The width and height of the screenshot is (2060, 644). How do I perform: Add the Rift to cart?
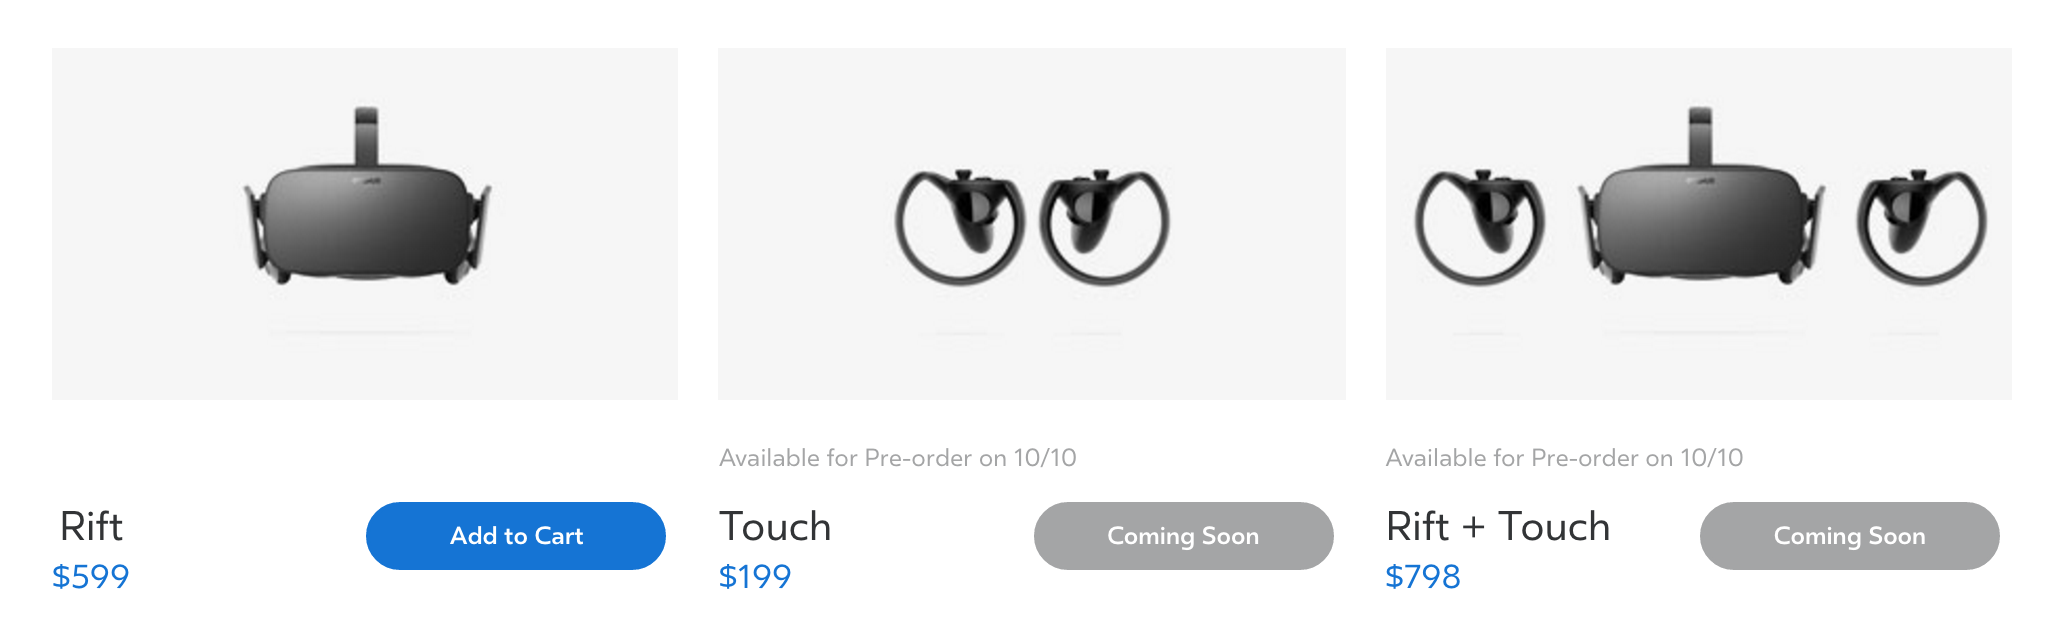tap(516, 536)
